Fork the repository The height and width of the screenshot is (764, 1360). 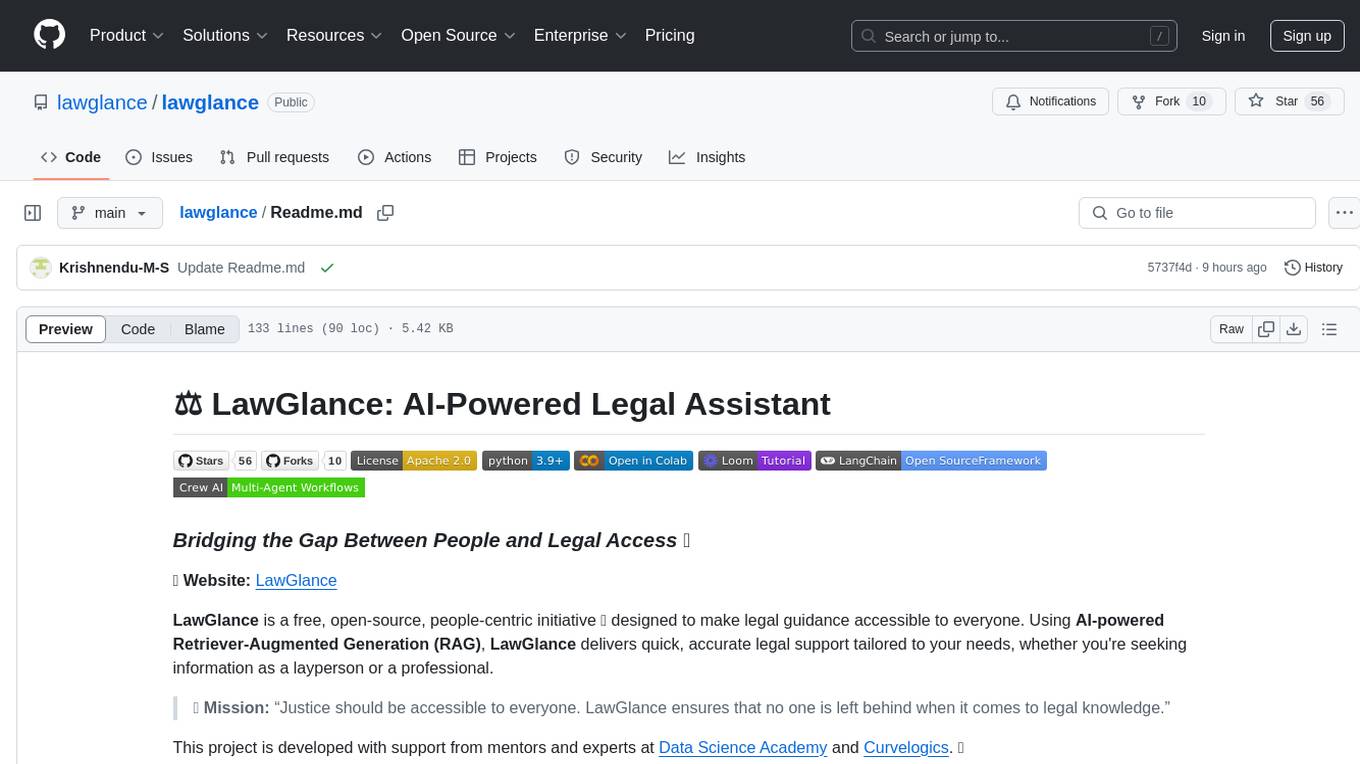coord(1171,102)
